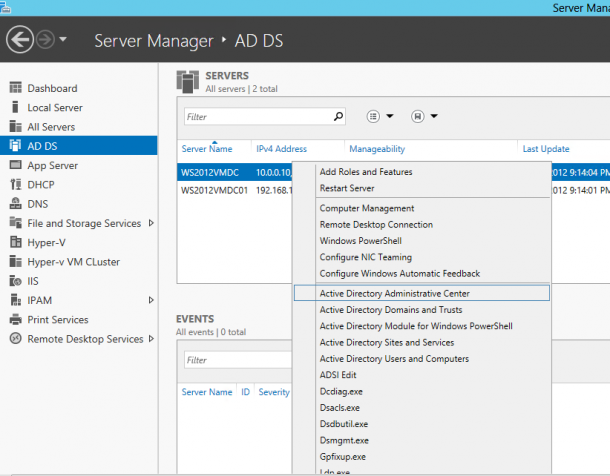Open Active Directory Domains and Trusts
Viewport: 610px width, 476px height.
click(422, 310)
